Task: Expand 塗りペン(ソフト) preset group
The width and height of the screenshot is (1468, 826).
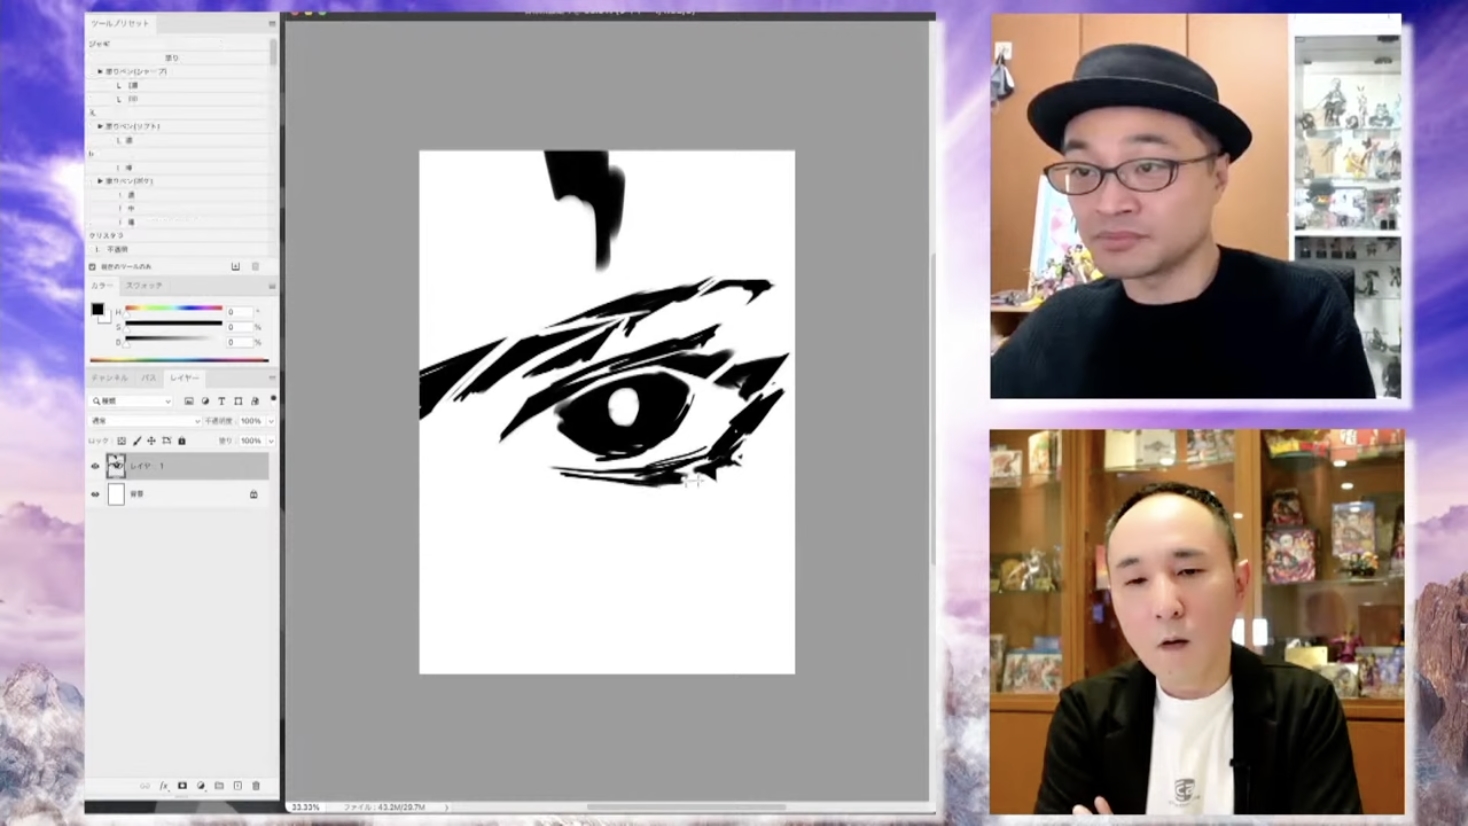Action: pyautogui.click(x=100, y=127)
